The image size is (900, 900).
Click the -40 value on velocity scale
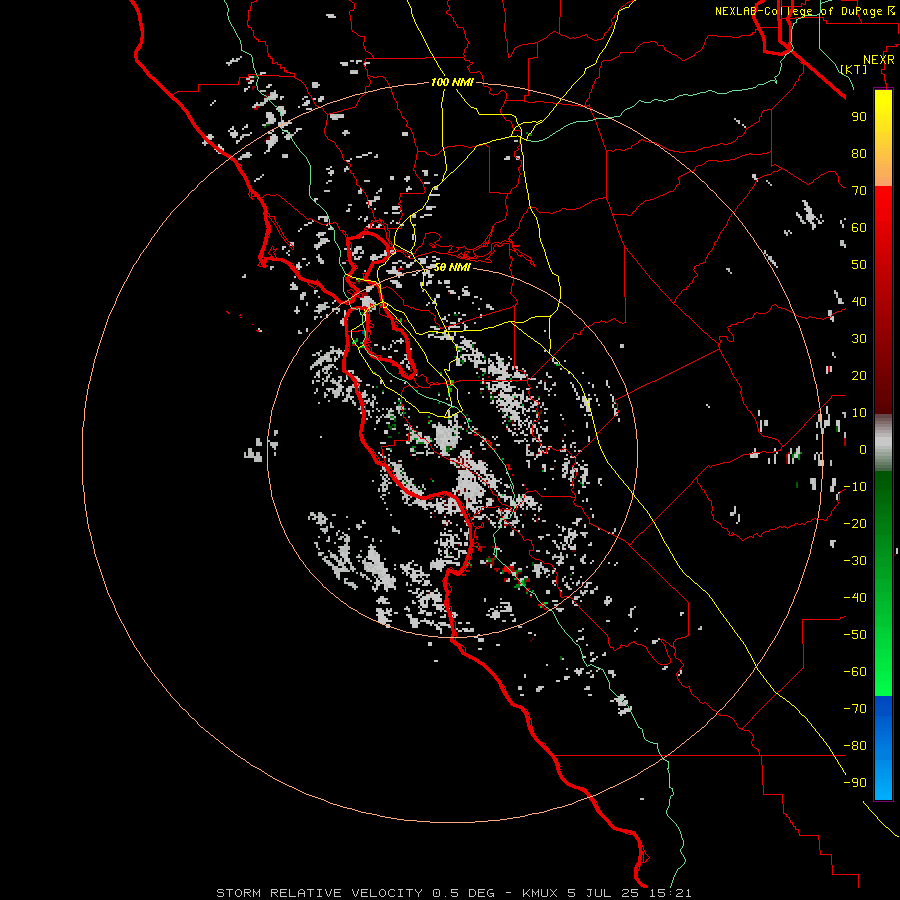tap(855, 598)
